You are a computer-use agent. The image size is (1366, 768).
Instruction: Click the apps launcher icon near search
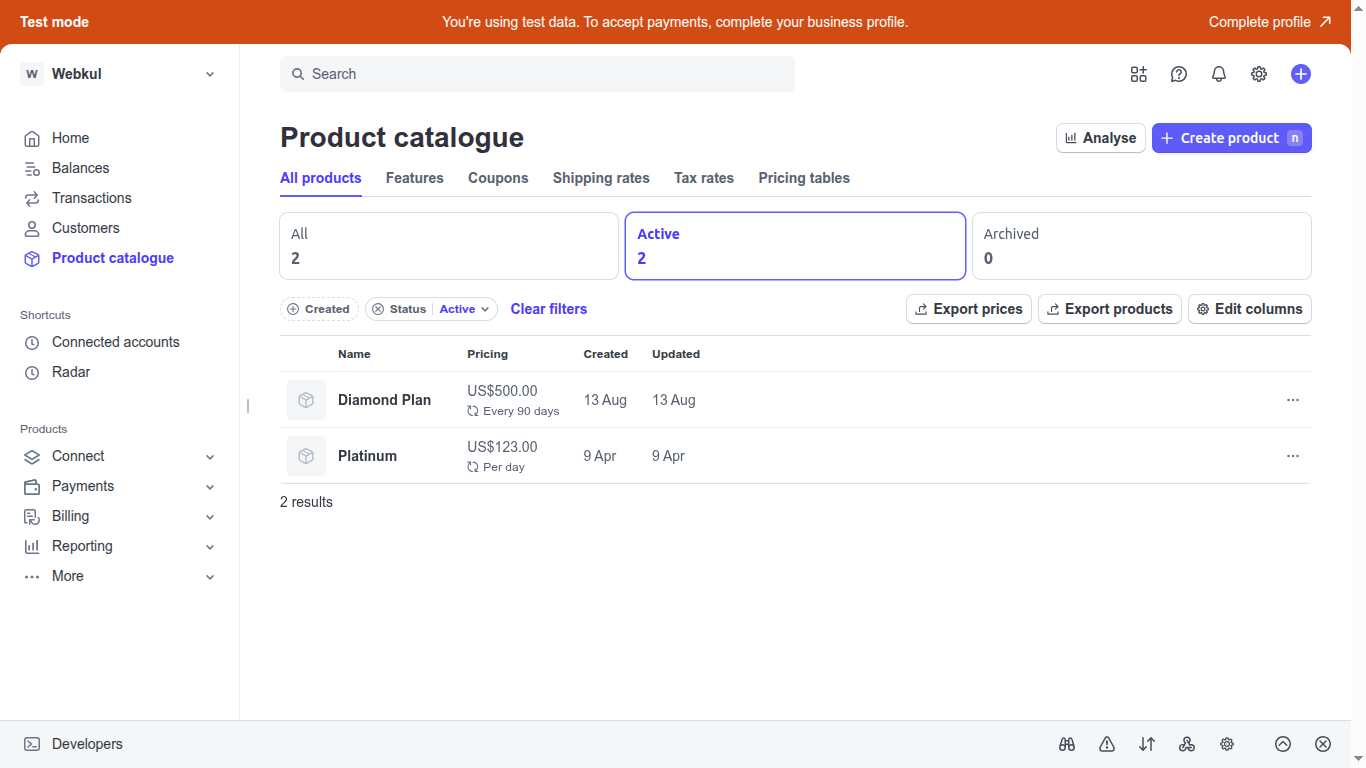click(1138, 74)
